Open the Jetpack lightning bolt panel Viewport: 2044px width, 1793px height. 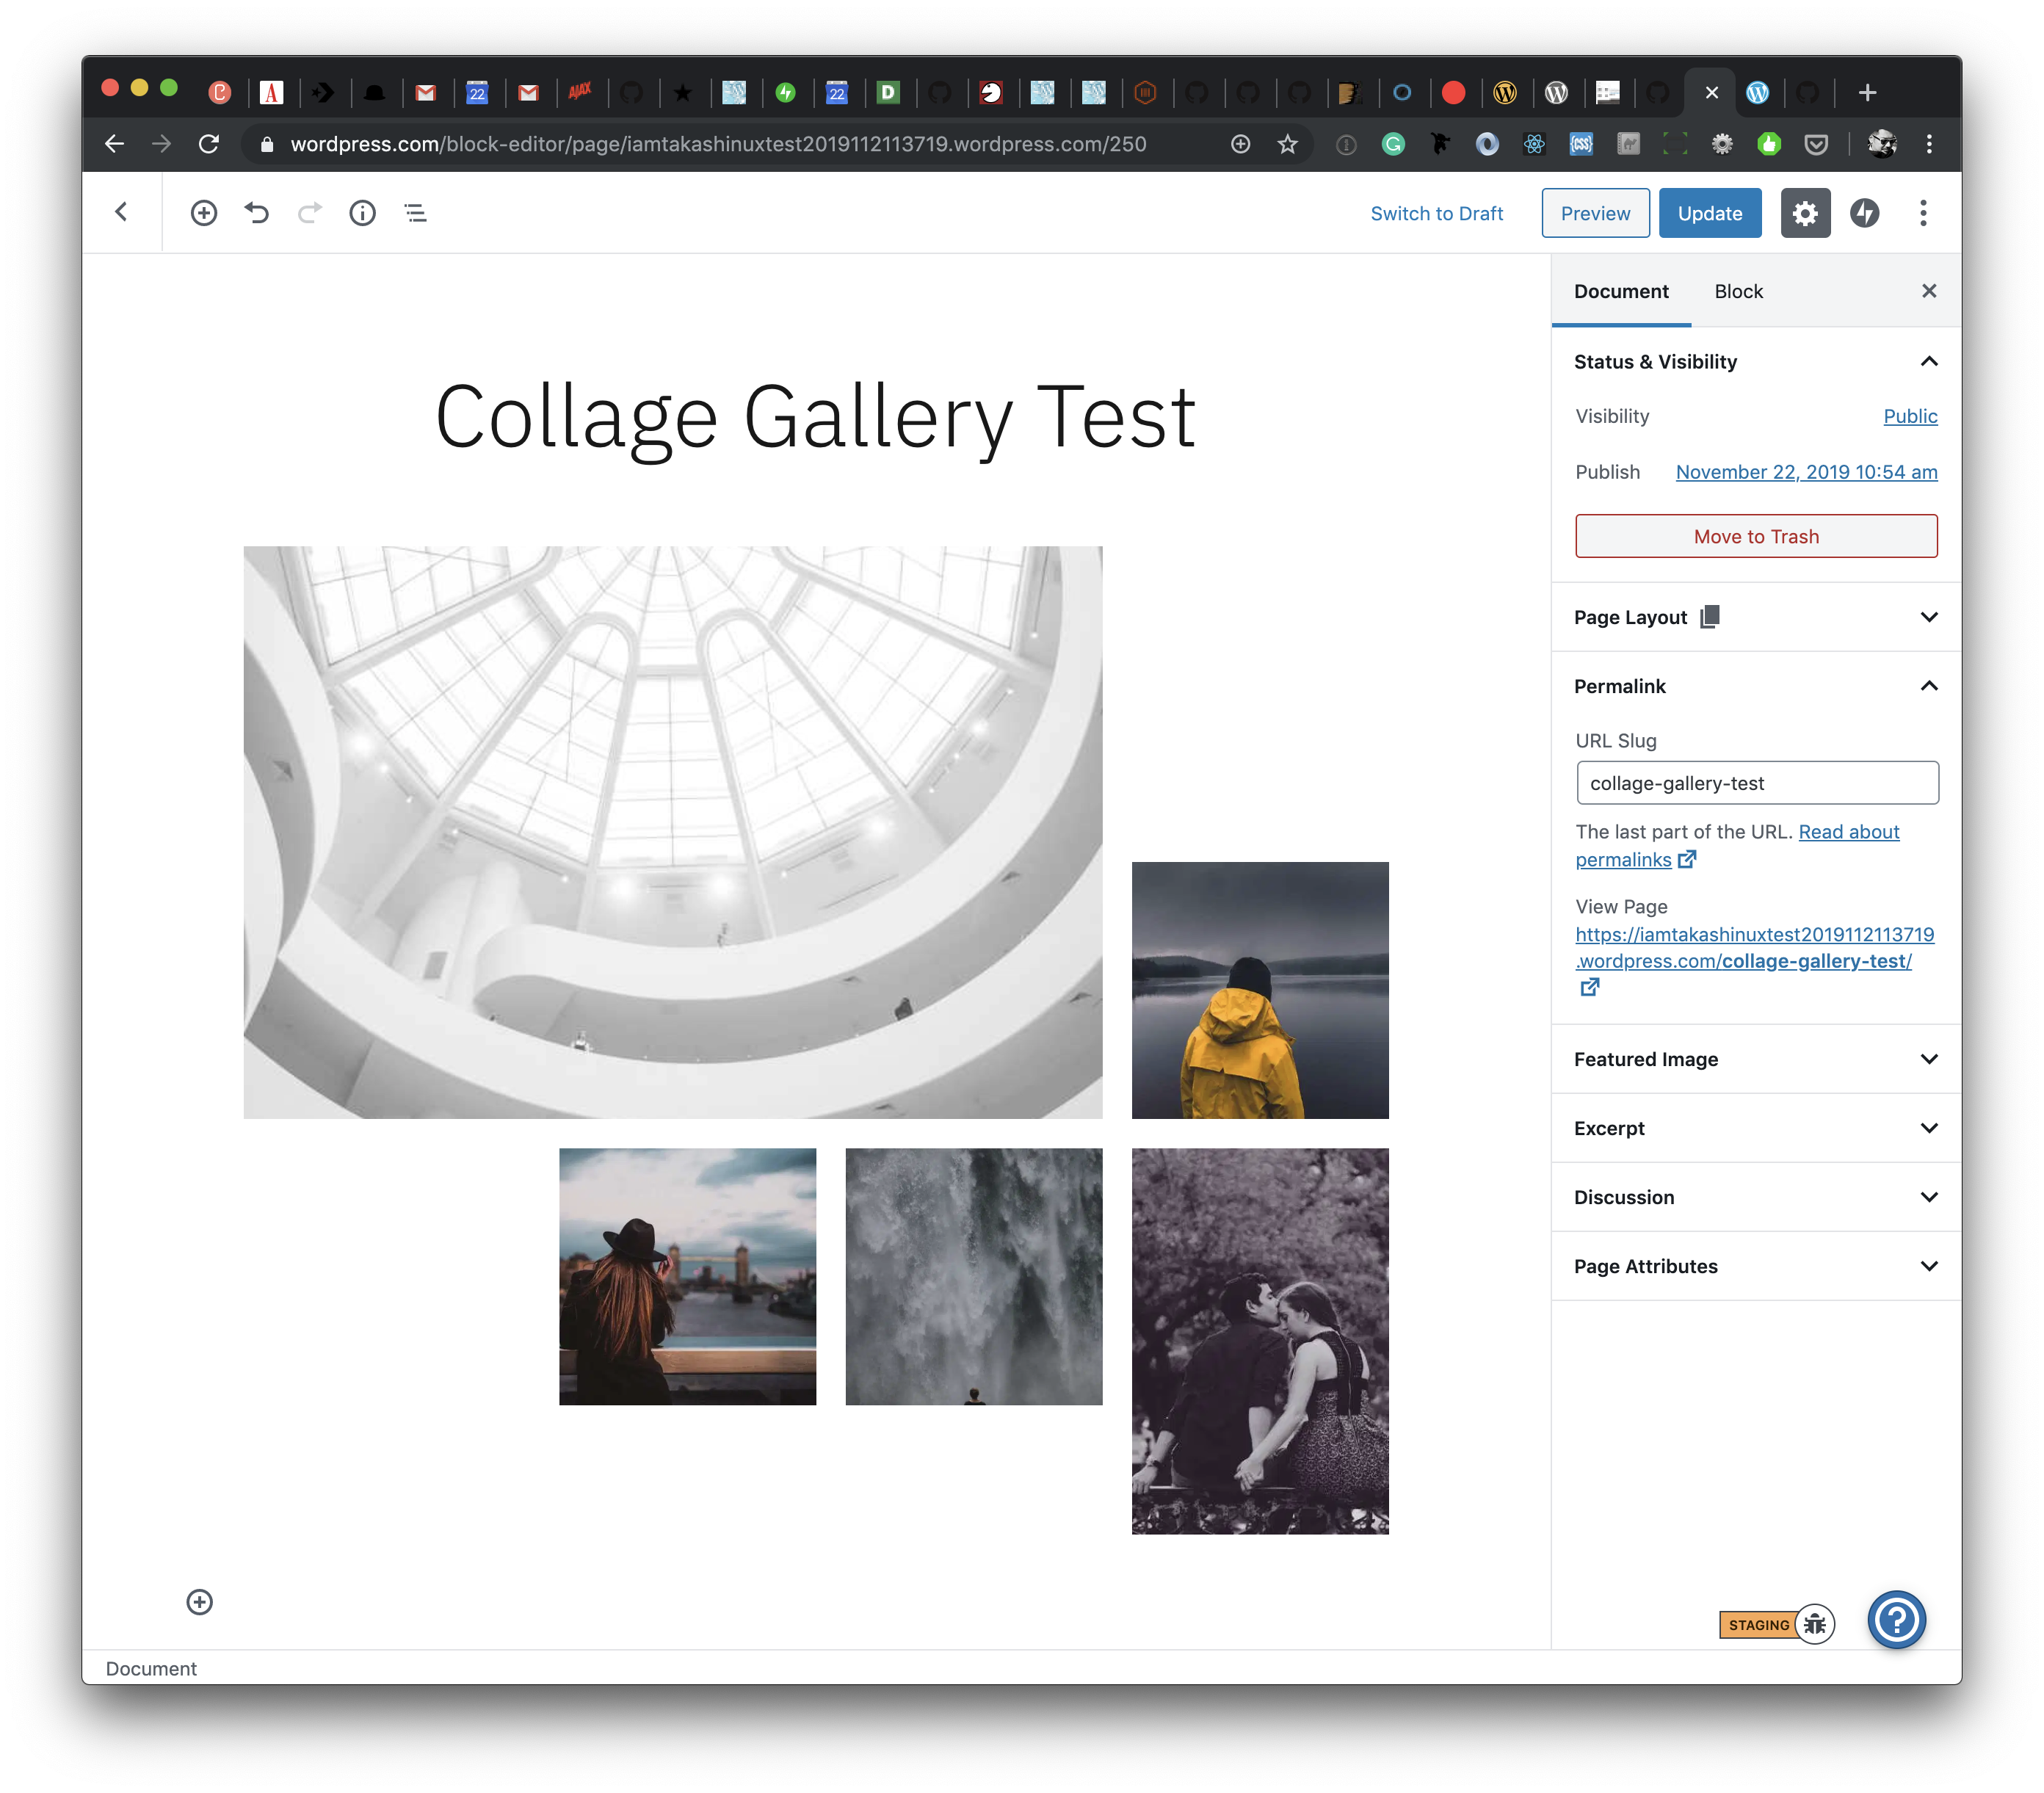[x=1864, y=213]
